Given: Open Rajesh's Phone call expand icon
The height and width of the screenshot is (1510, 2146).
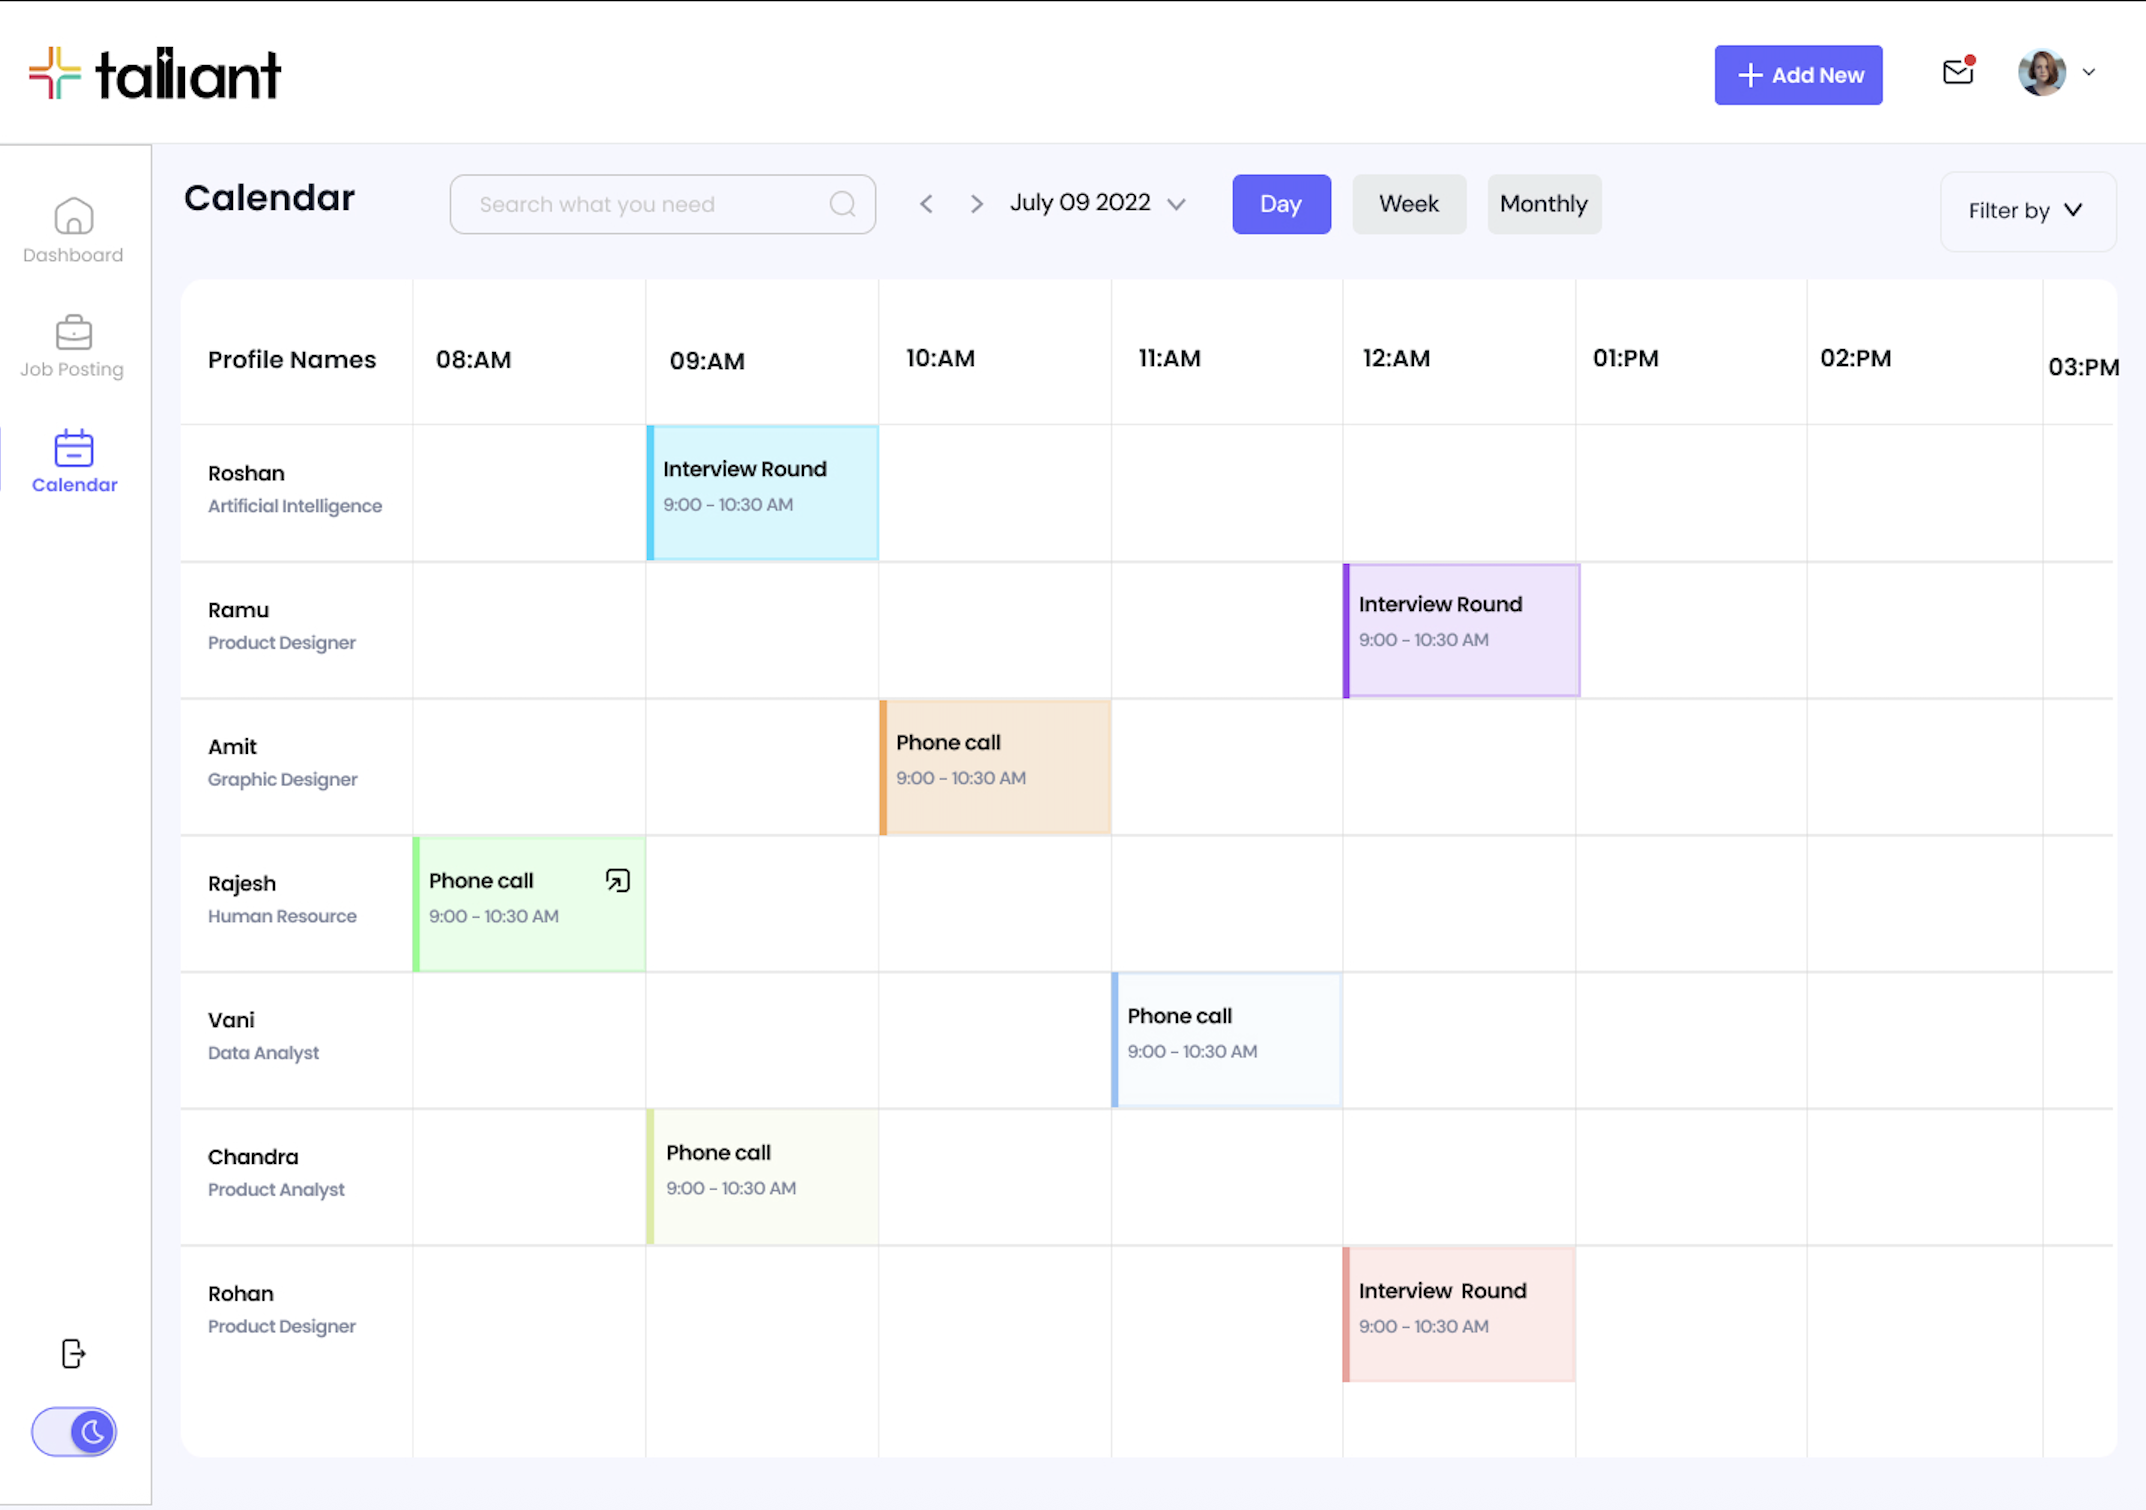Looking at the screenshot, I should pos(617,880).
